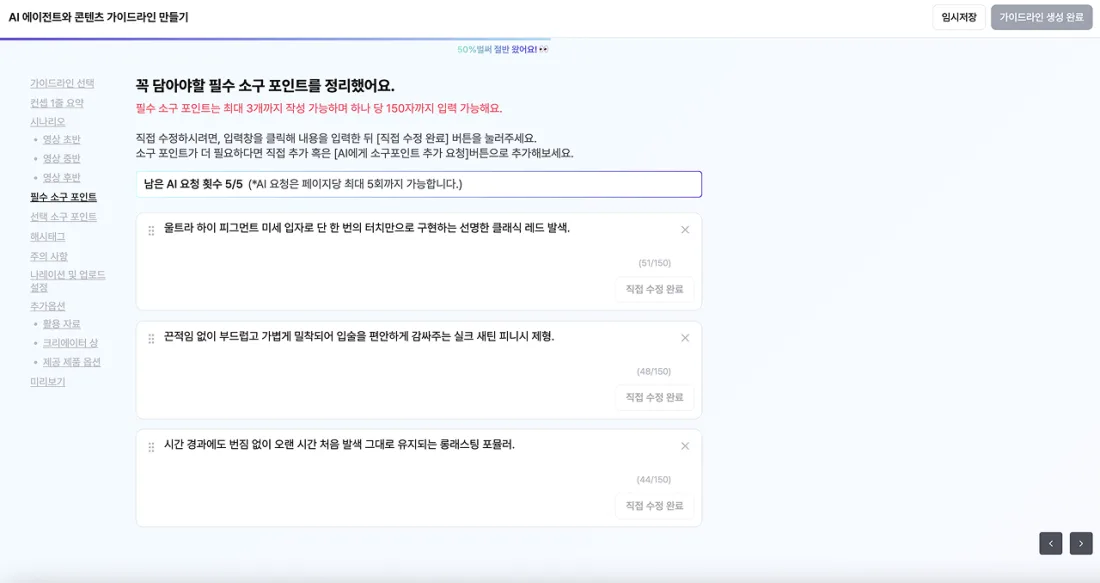Click the drag handle of the 울트라 하이 피그먼트 card
This screenshot has height=583, width=1100.
151,230
